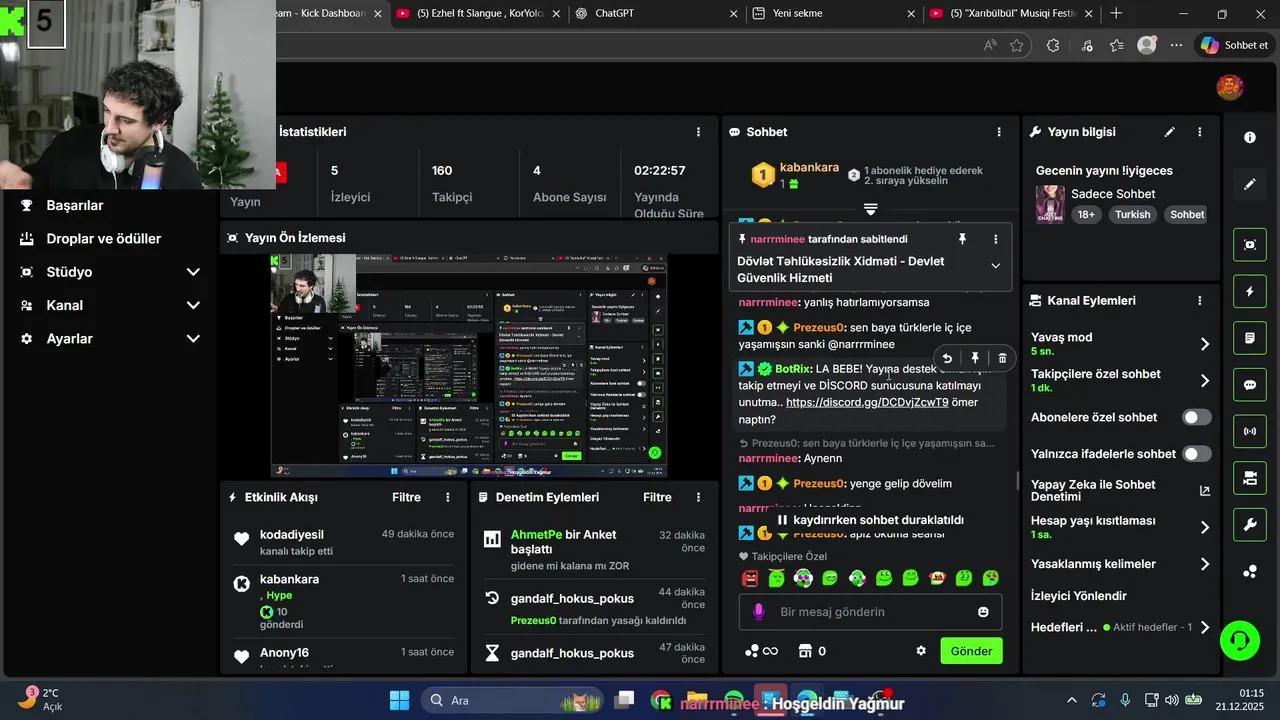The width and height of the screenshot is (1280, 720).
Task: Open the green headset support button
Action: (x=1240, y=640)
